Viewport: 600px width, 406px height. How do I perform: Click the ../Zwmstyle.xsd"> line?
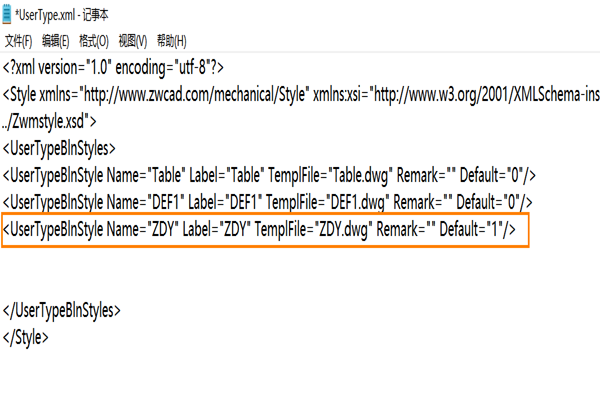point(49,122)
